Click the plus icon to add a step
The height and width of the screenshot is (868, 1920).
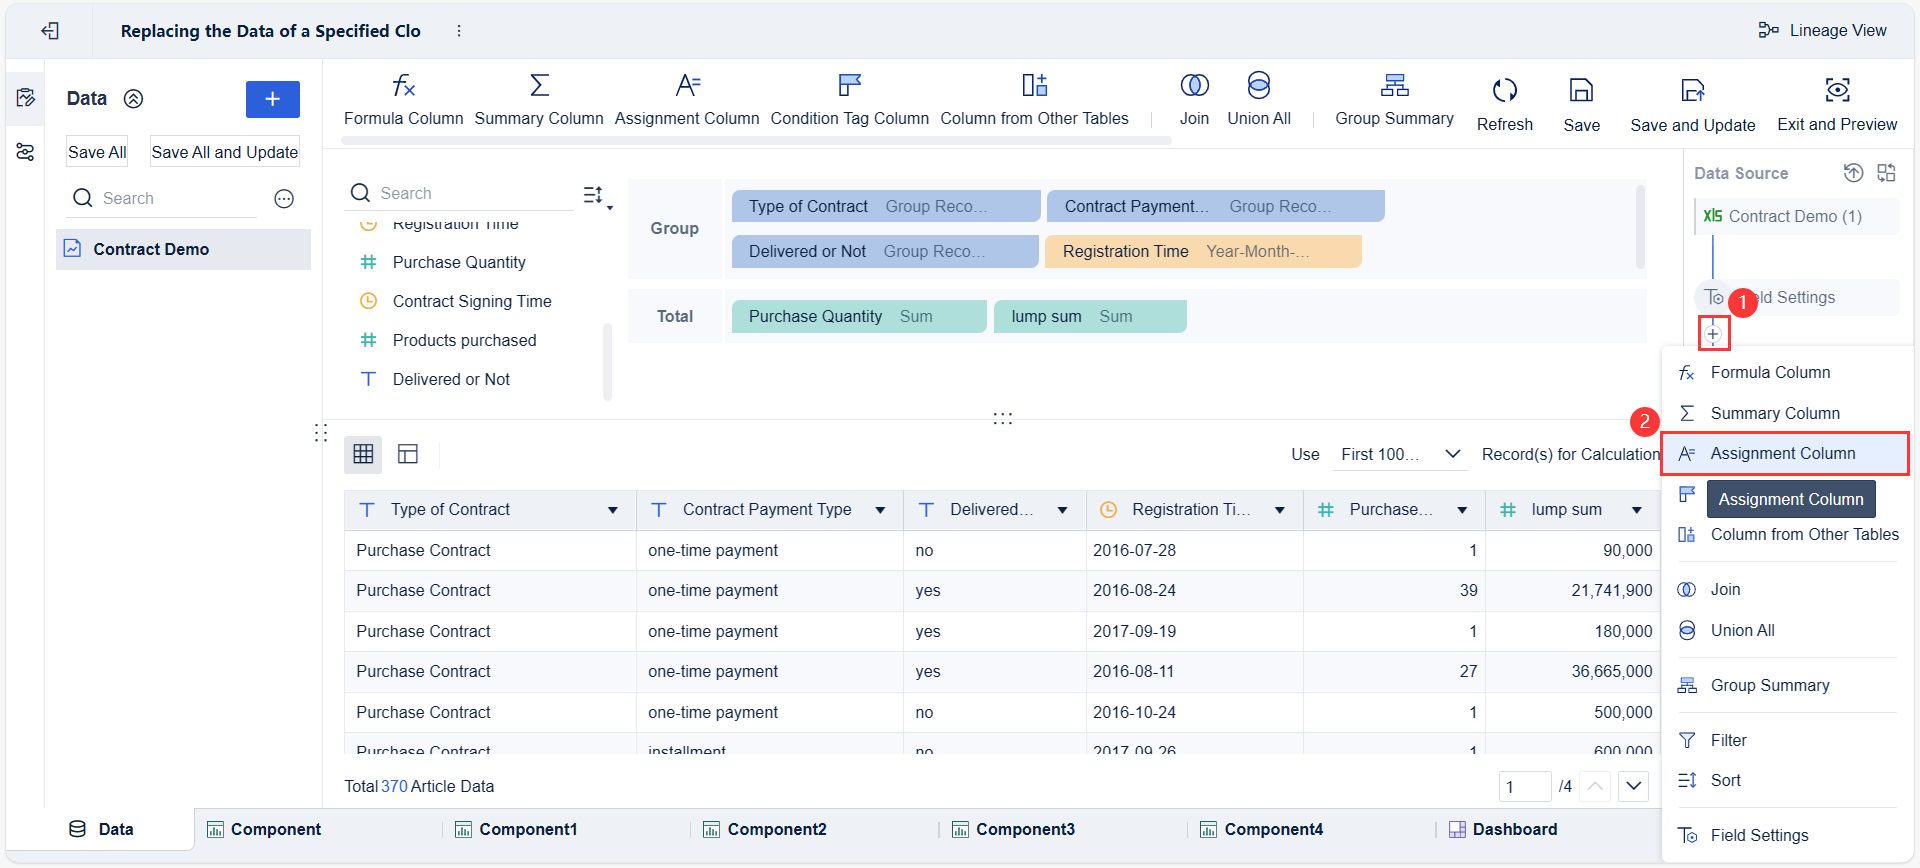click(x=1713, y=334)
